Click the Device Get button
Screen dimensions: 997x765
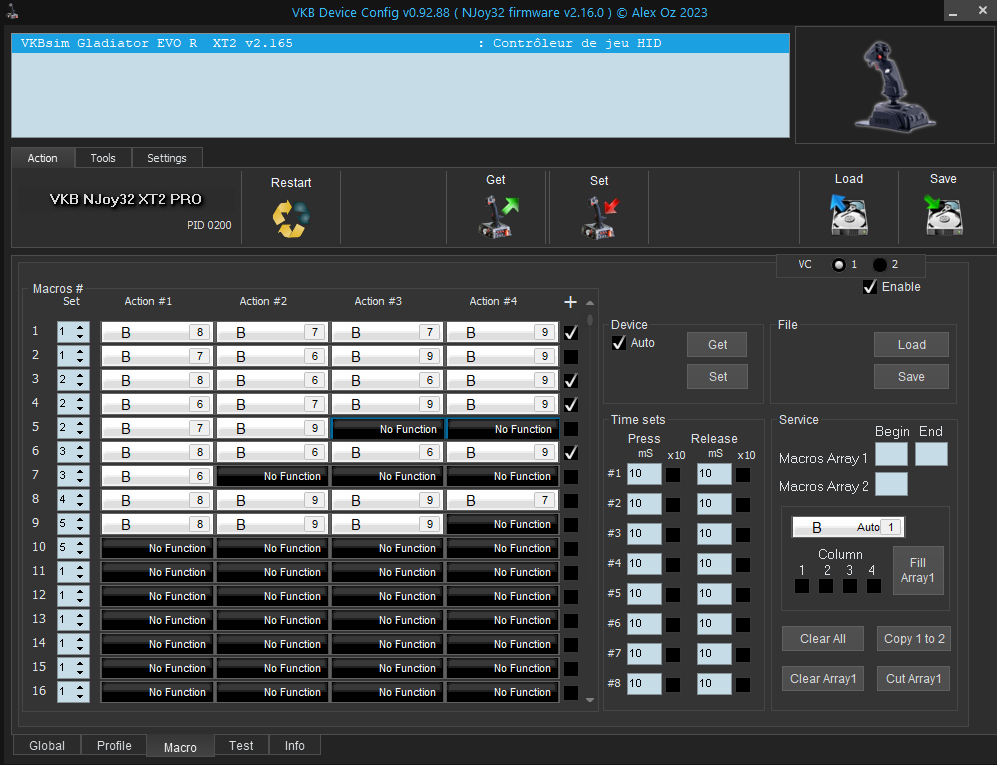(717, 345)
